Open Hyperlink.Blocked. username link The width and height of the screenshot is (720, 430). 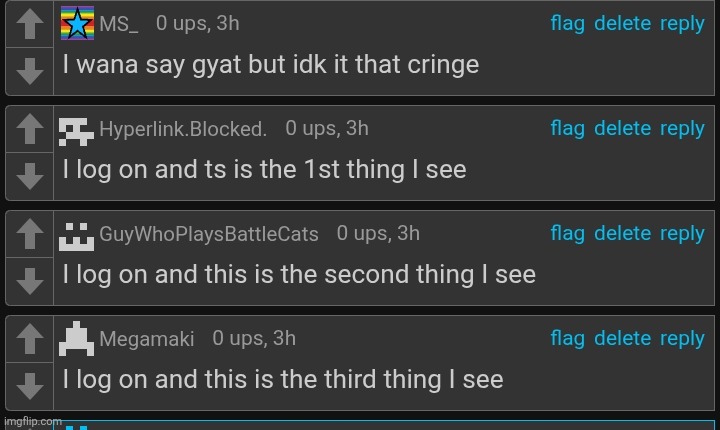(x=183, y=129)
